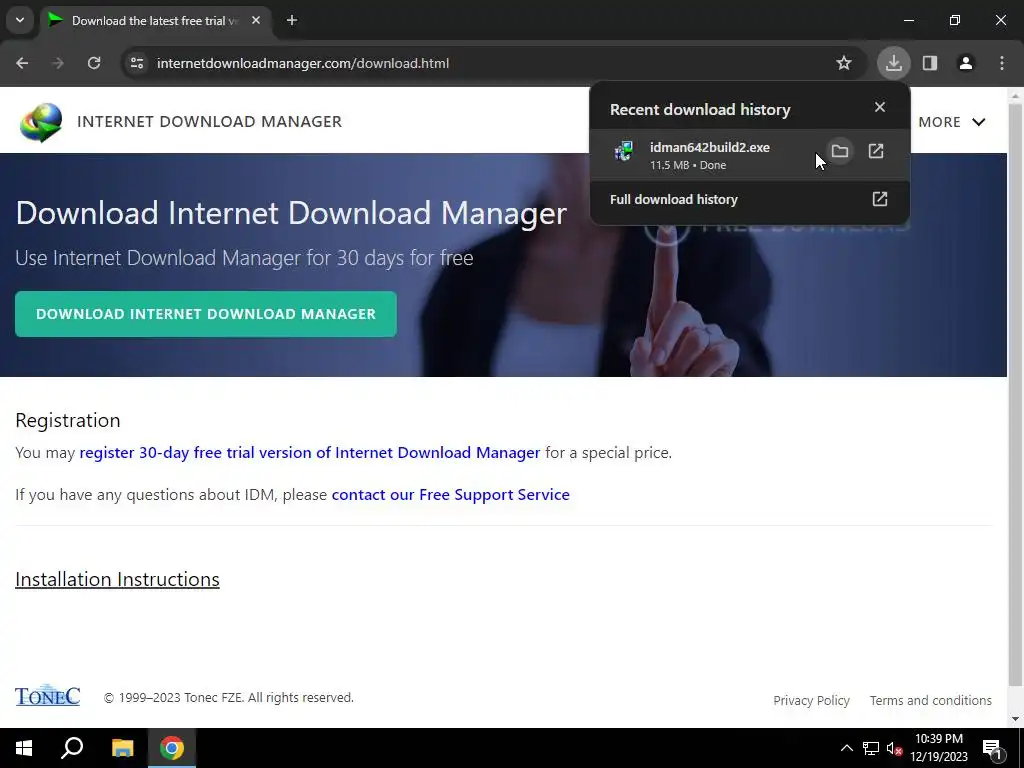The width and height of the screenshot is (1024, 768).
Task: Click the Full download history external icon
Action: click(880, 199)
